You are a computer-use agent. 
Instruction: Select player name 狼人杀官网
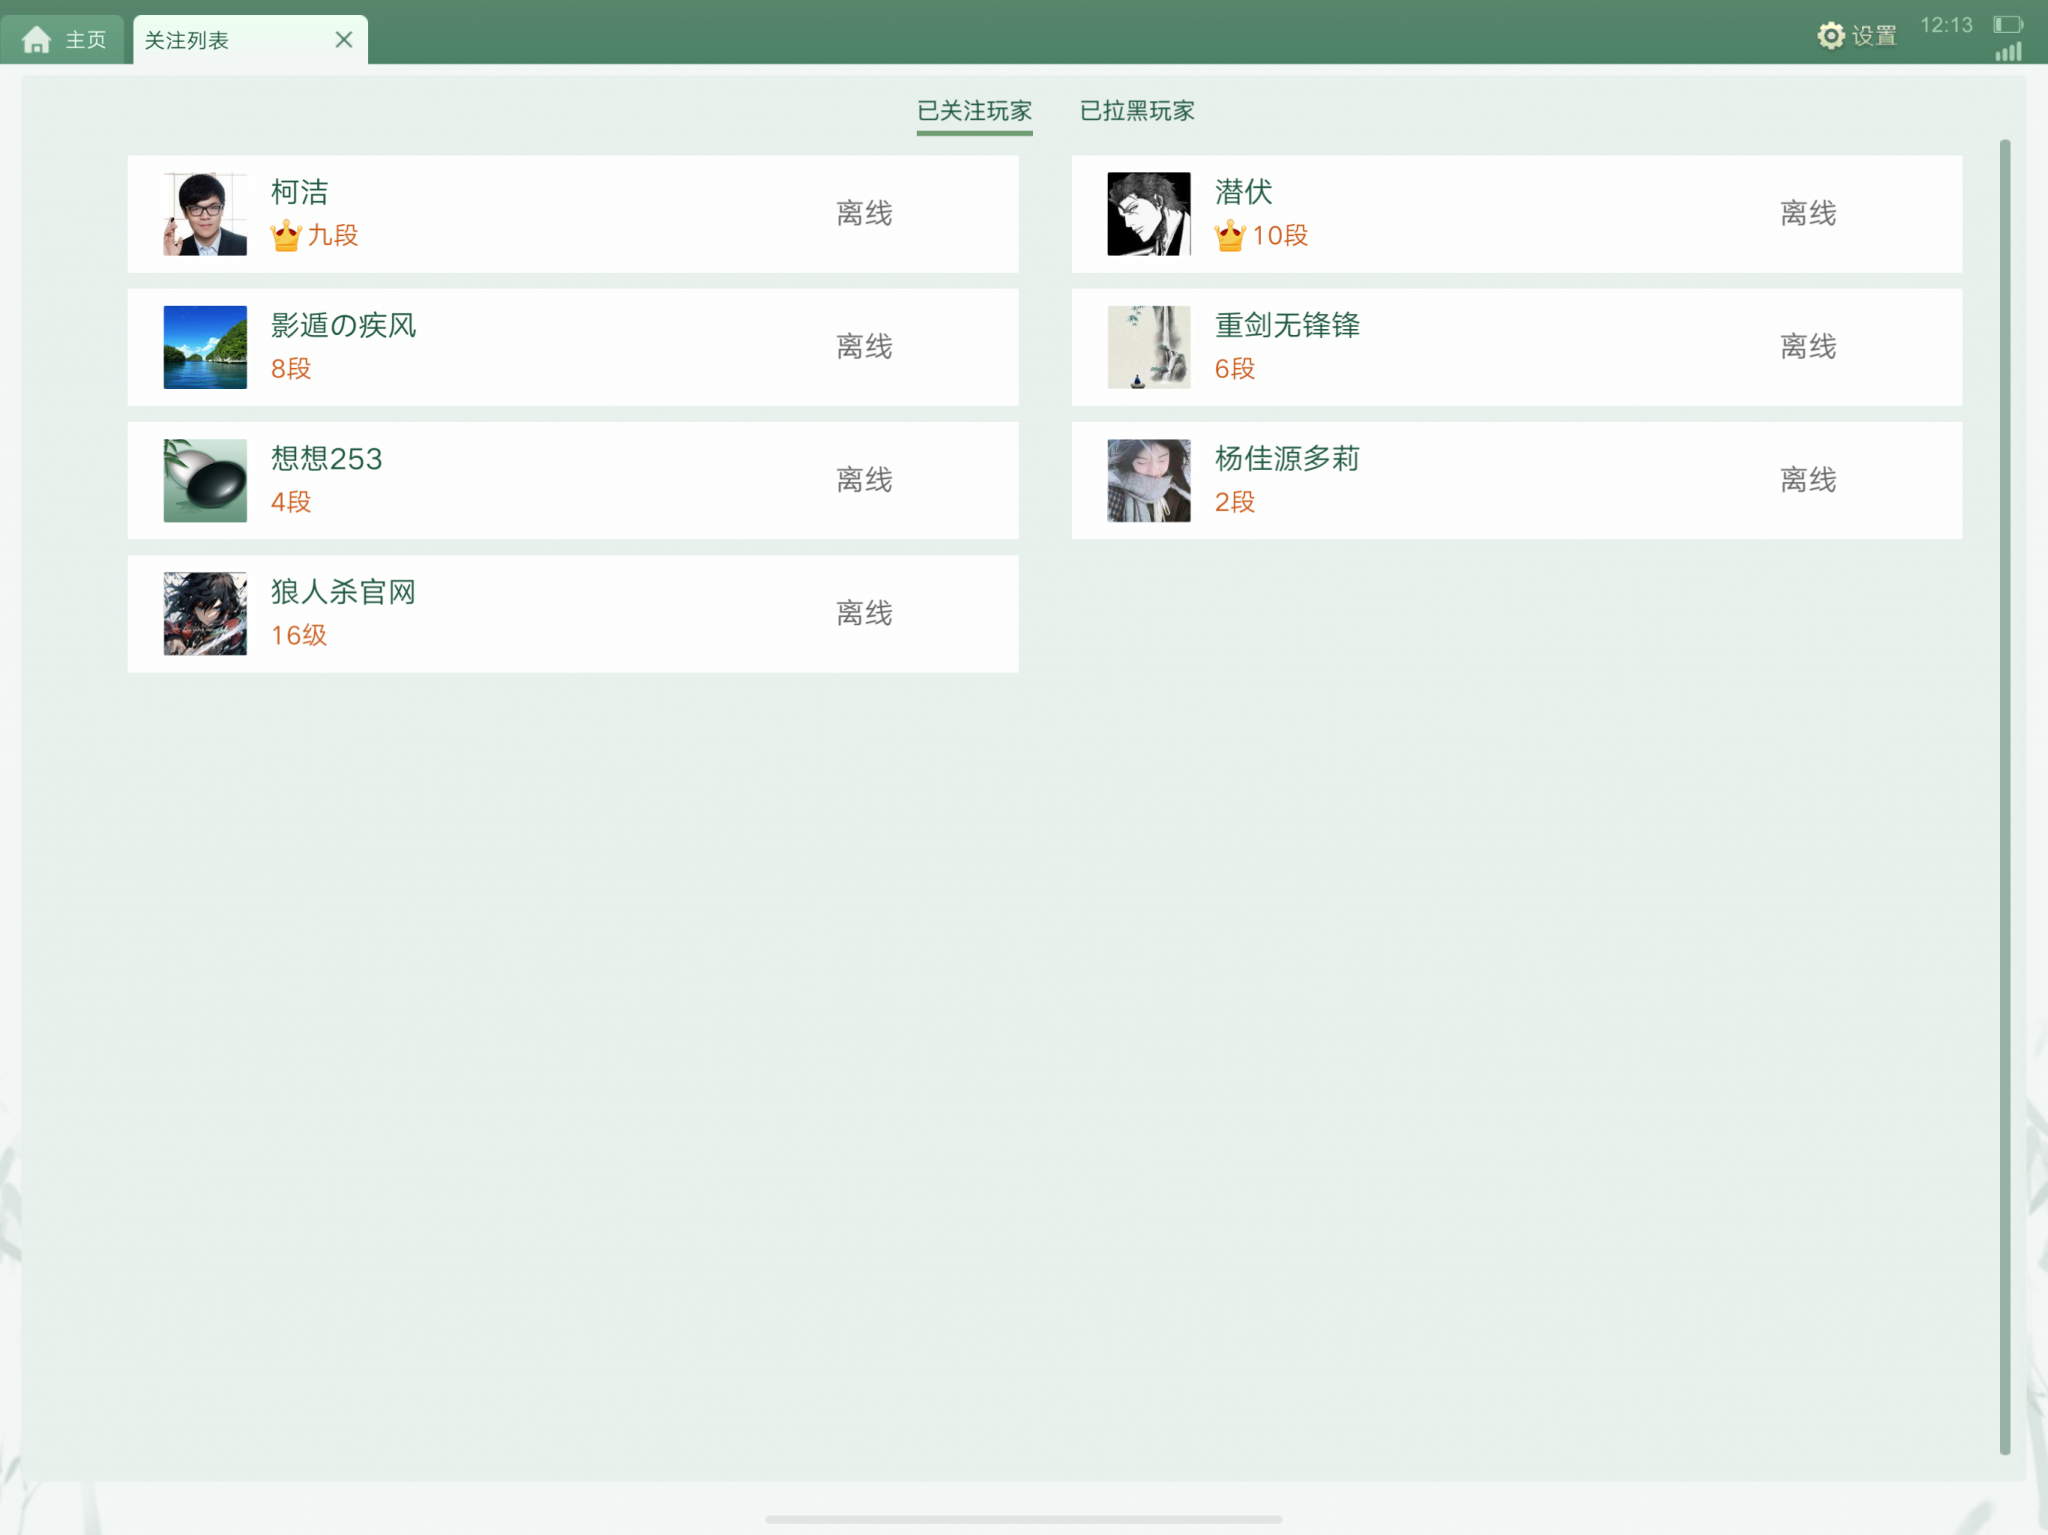coord(343,592)
